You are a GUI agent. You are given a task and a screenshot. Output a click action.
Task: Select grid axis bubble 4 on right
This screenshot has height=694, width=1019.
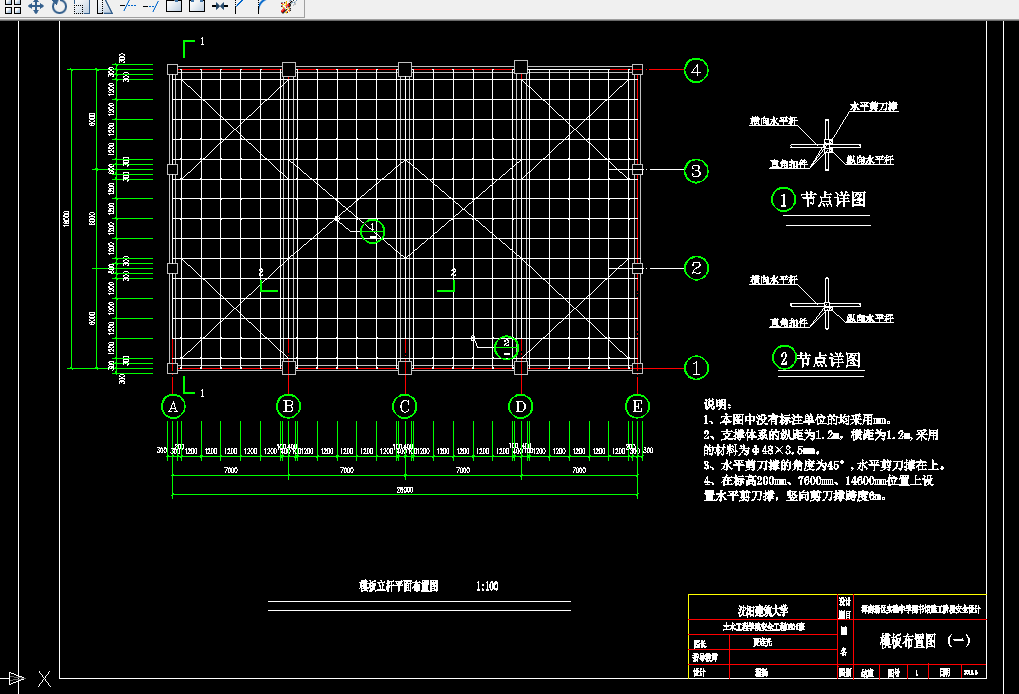[x=696, y=70]
